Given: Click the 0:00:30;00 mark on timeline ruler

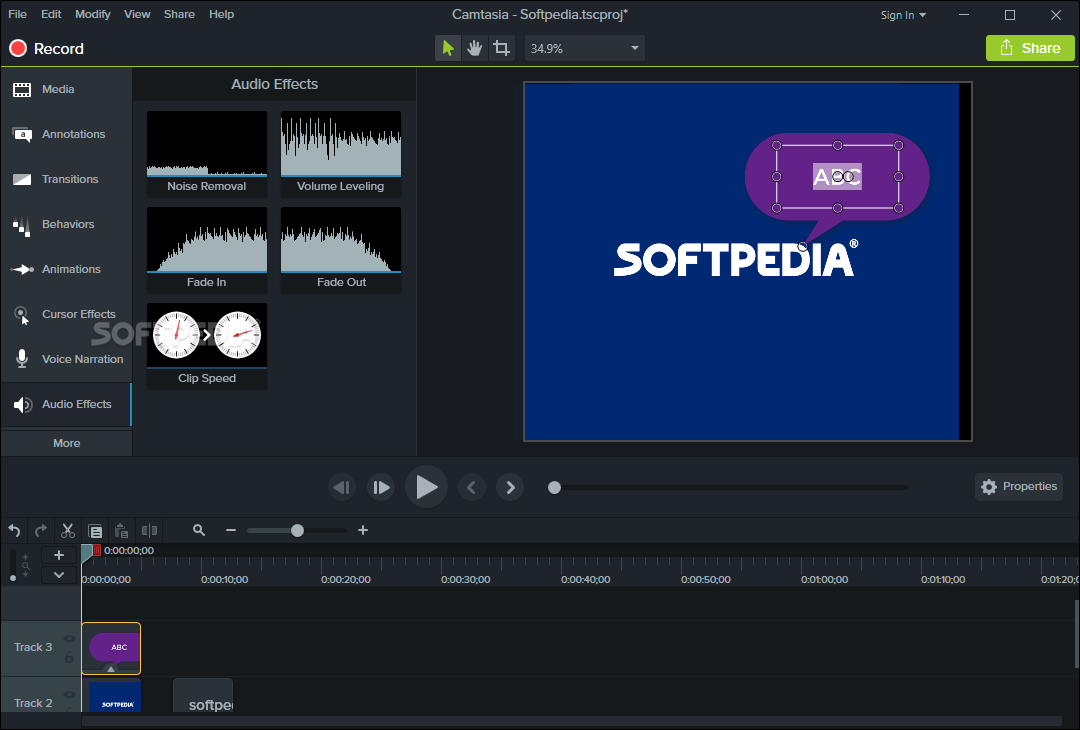Looking at the screenshot, I should coord(466,580).
